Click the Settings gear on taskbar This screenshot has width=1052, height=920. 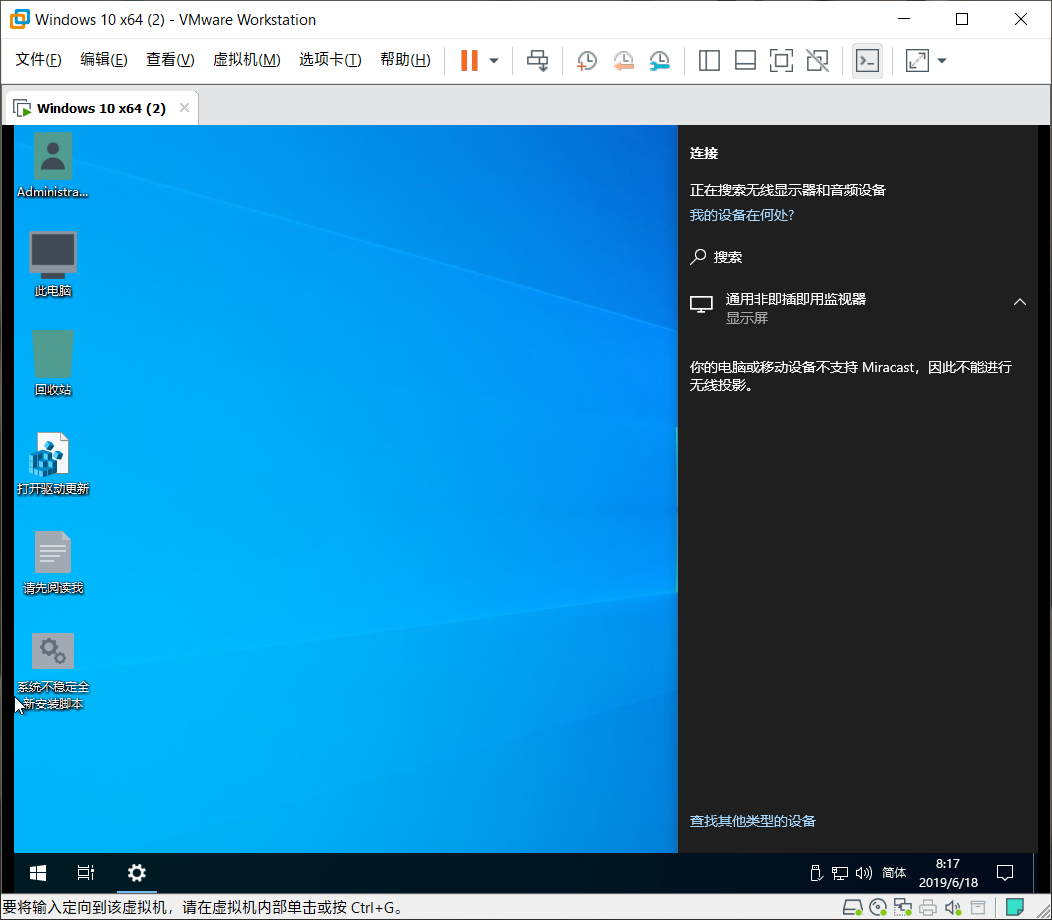click(137, 873)
